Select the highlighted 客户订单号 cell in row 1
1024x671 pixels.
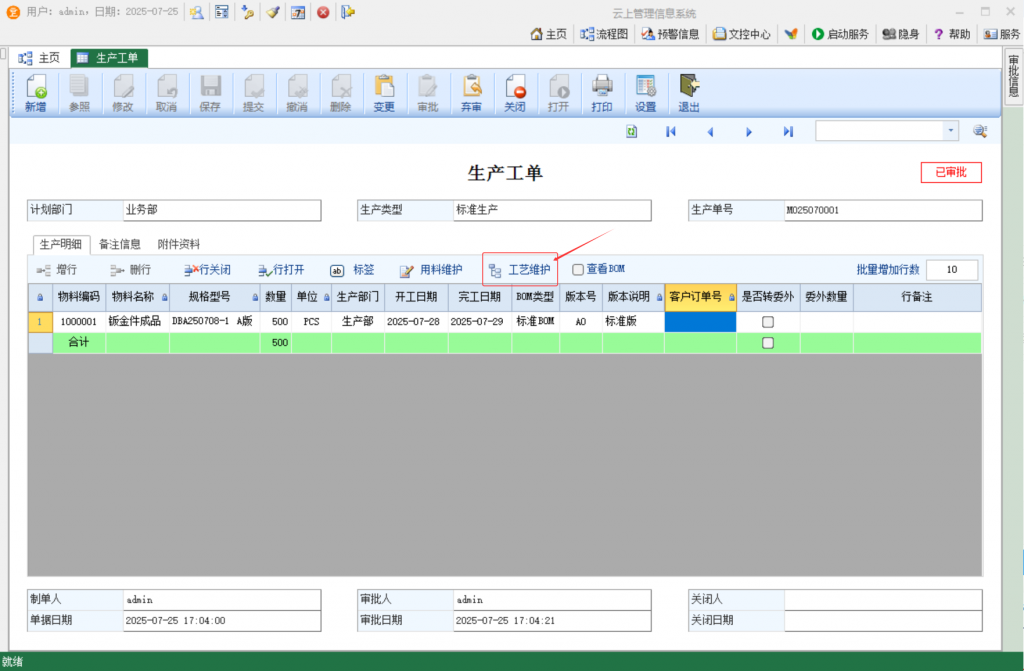(700, 321)
